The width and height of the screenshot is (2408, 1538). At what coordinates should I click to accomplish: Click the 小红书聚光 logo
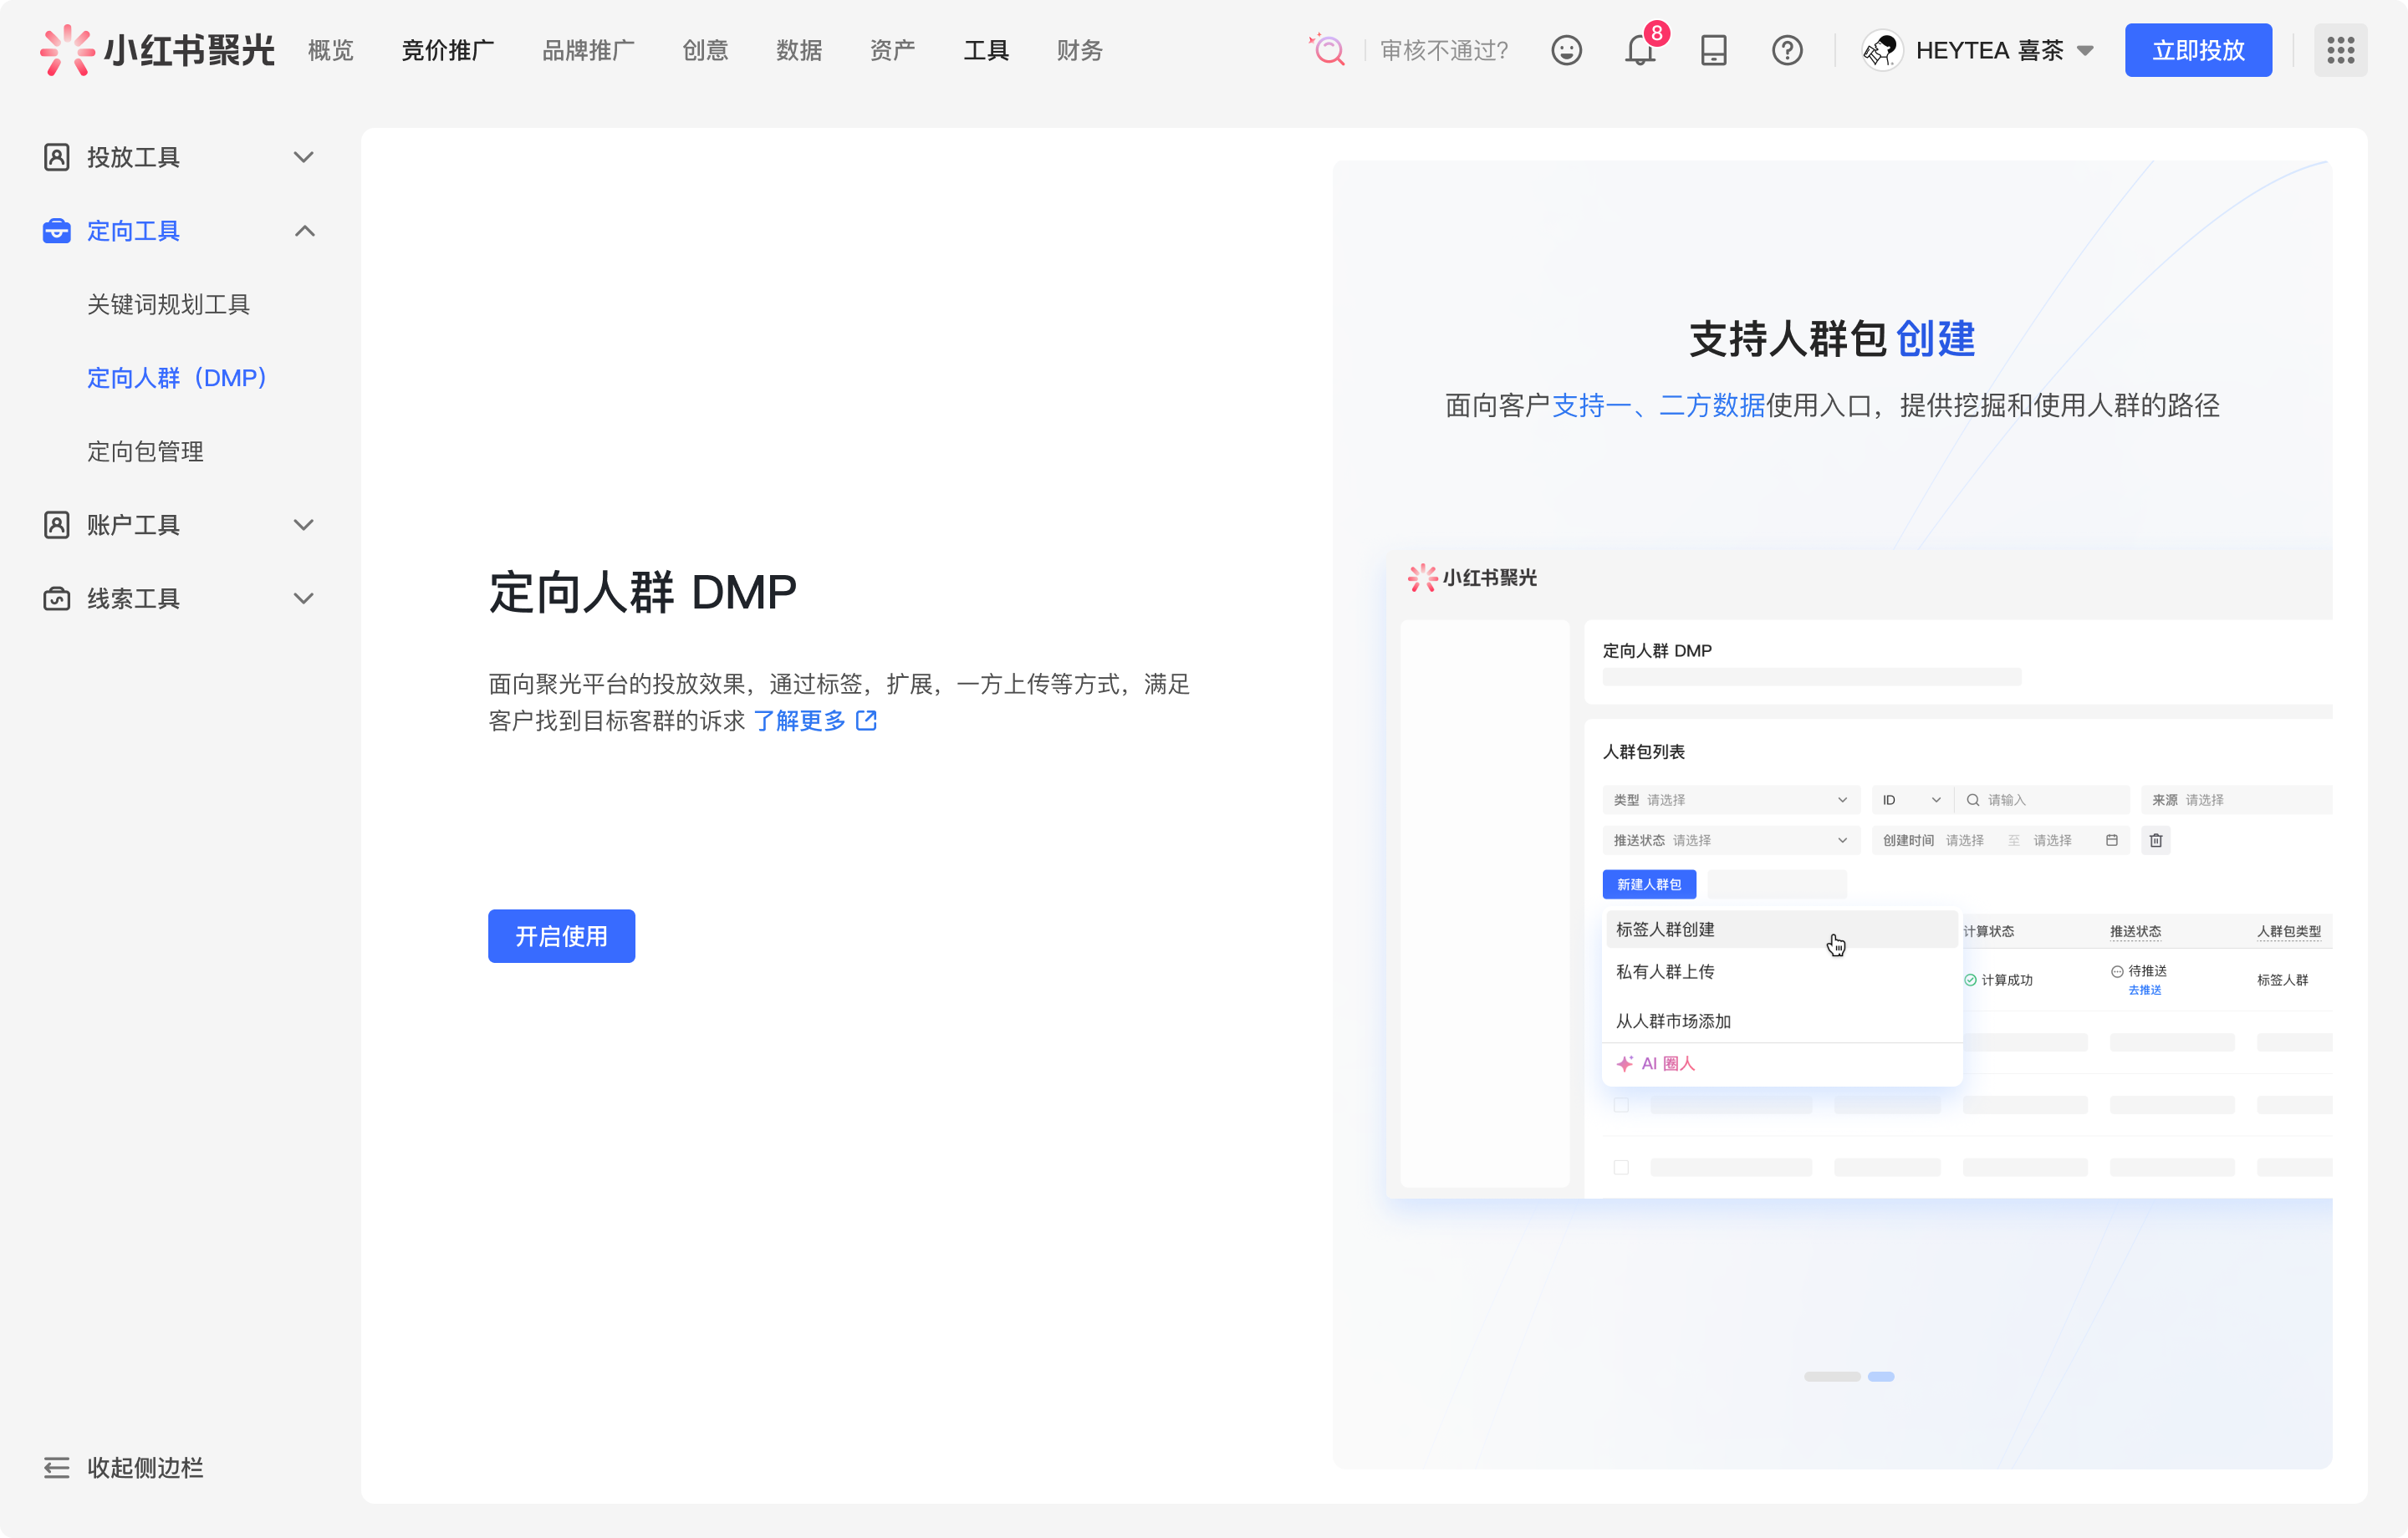(x=157, y=50)
